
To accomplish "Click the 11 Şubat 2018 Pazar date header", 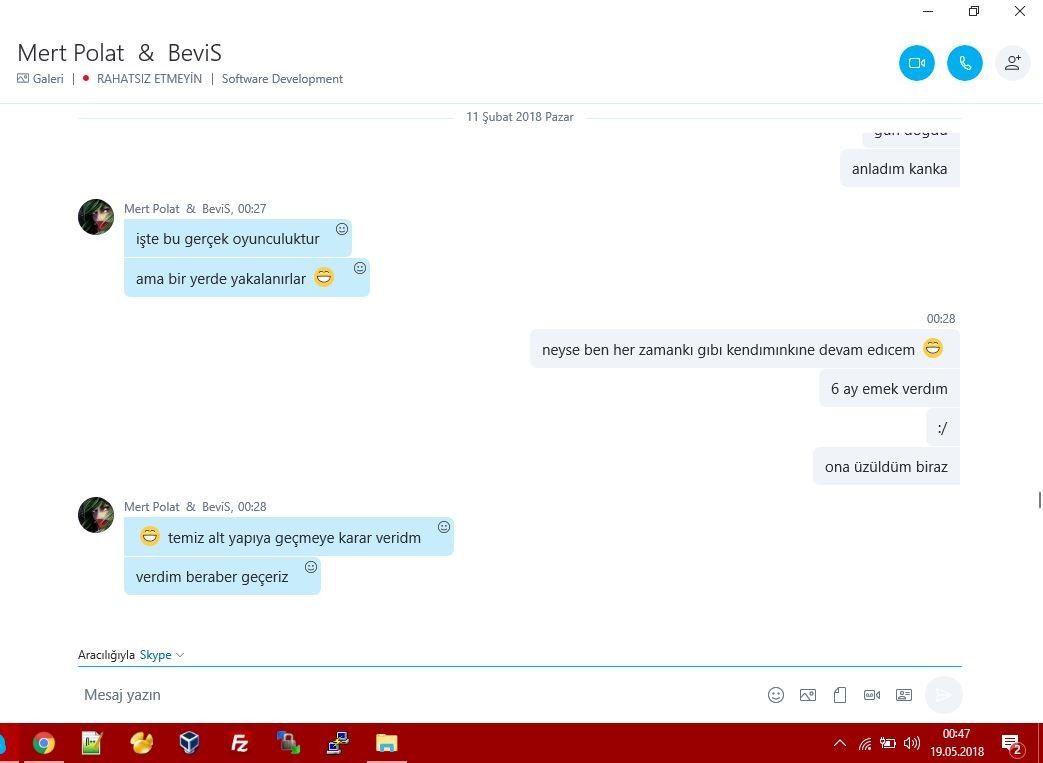I will click(520, 117).
